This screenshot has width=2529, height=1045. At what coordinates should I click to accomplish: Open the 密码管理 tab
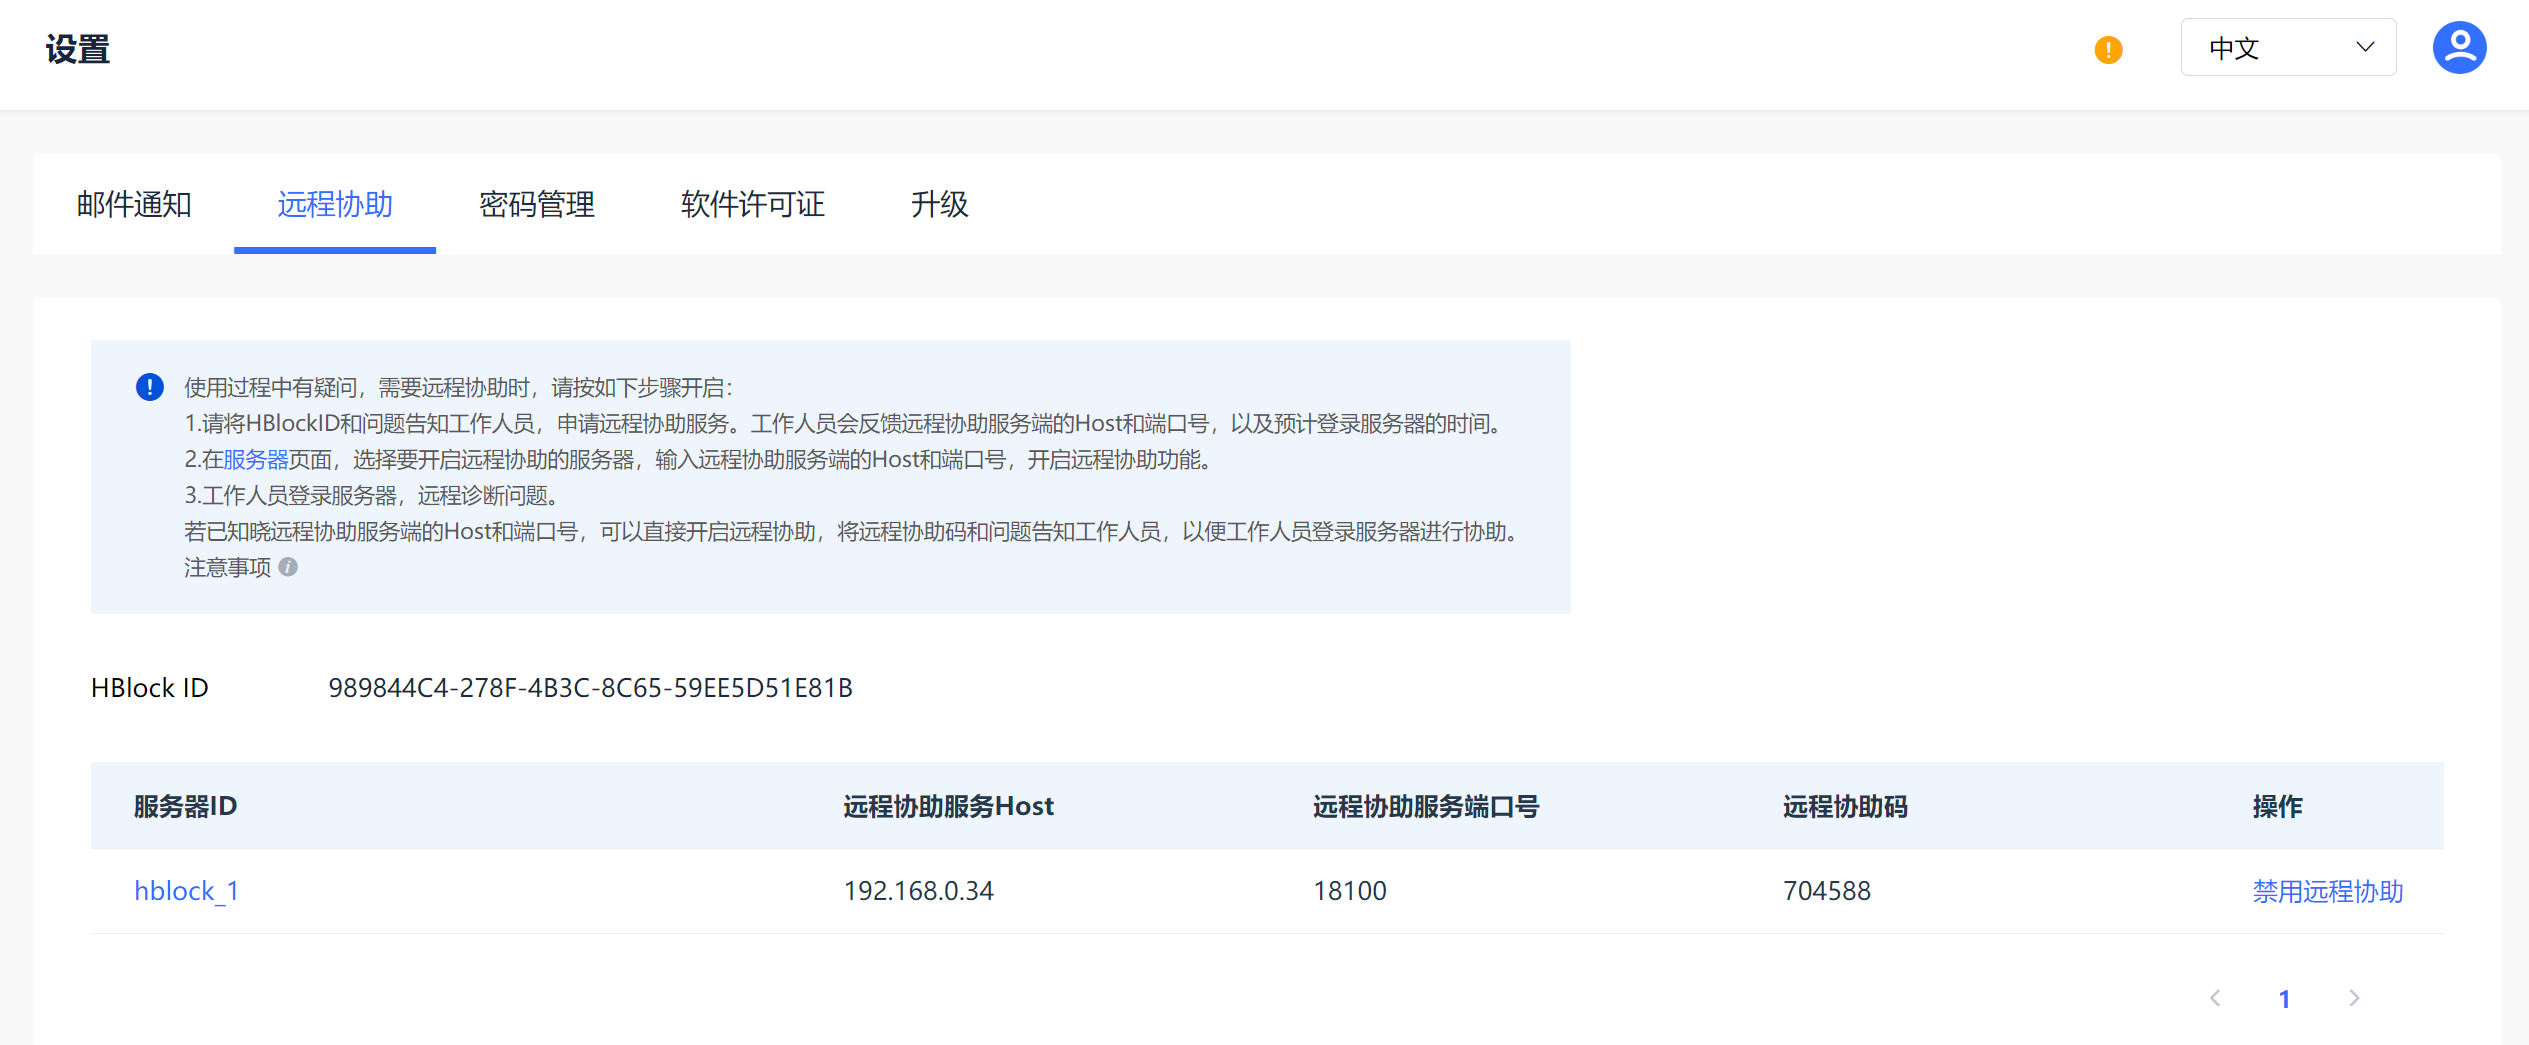coord(537,204)
